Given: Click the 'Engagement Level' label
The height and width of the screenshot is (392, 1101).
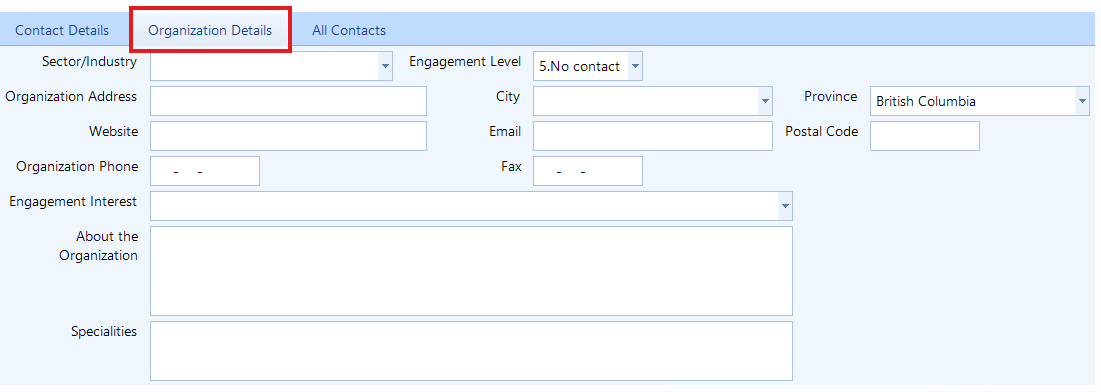Looking at the screenshot, I should pyautogui.click(x=465, y=61).
